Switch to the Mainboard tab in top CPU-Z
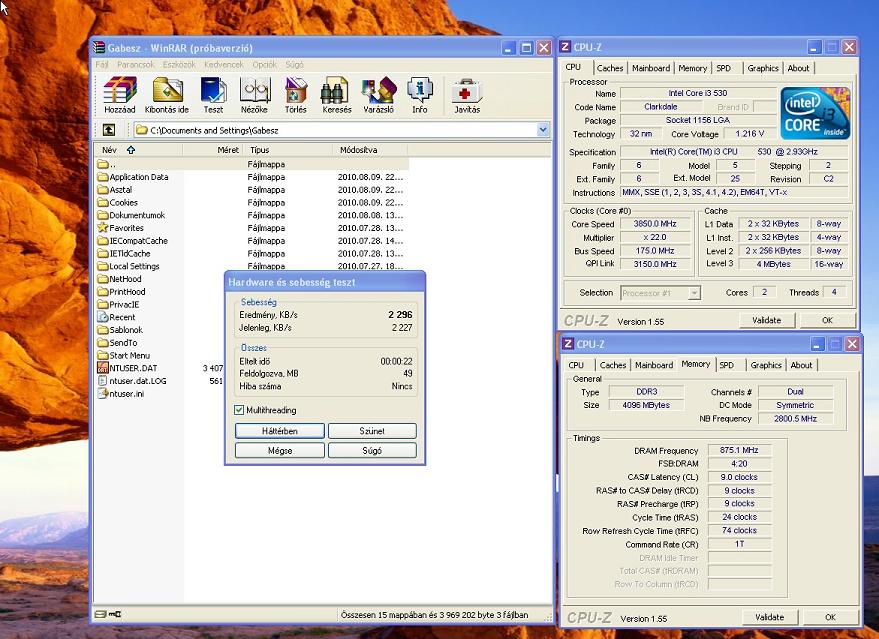 pyautogui.click(x=651, y=68)
